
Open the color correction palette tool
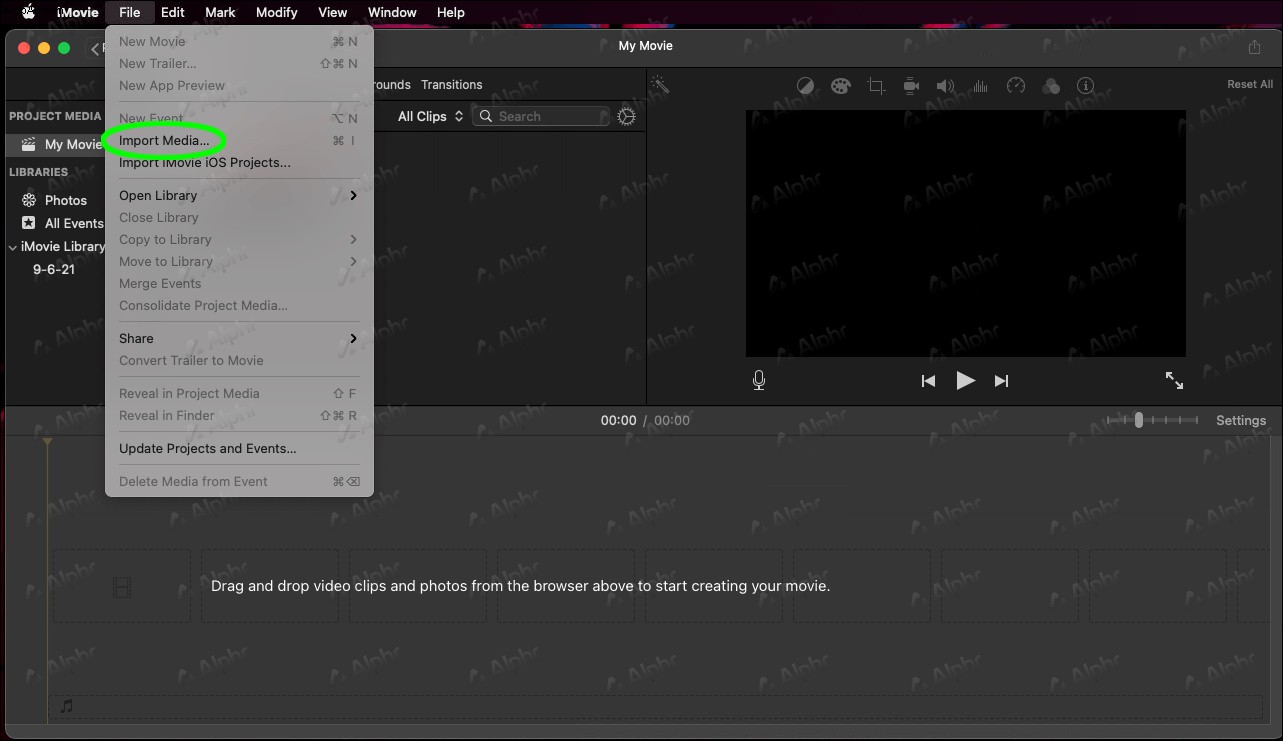[841, 86]
